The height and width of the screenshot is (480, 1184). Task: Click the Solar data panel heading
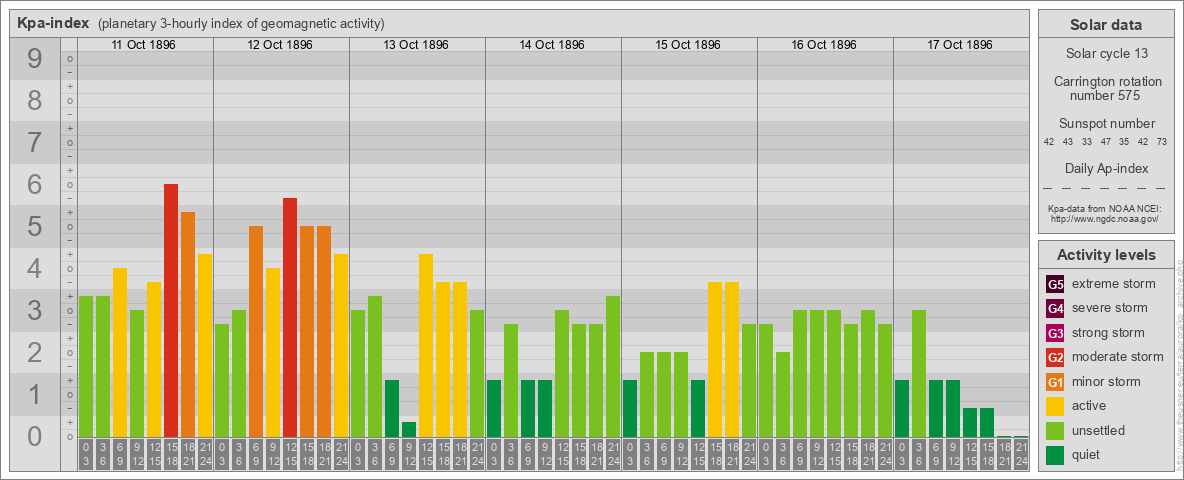point(1105,25)
